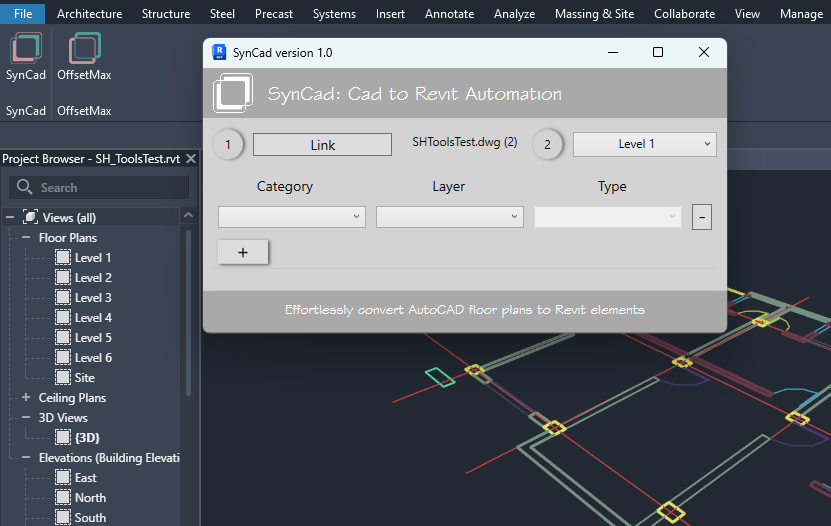The image size is (831, 526).
Task: Click the OffsetMax panel label under ribbon
Action: point(84,111)
